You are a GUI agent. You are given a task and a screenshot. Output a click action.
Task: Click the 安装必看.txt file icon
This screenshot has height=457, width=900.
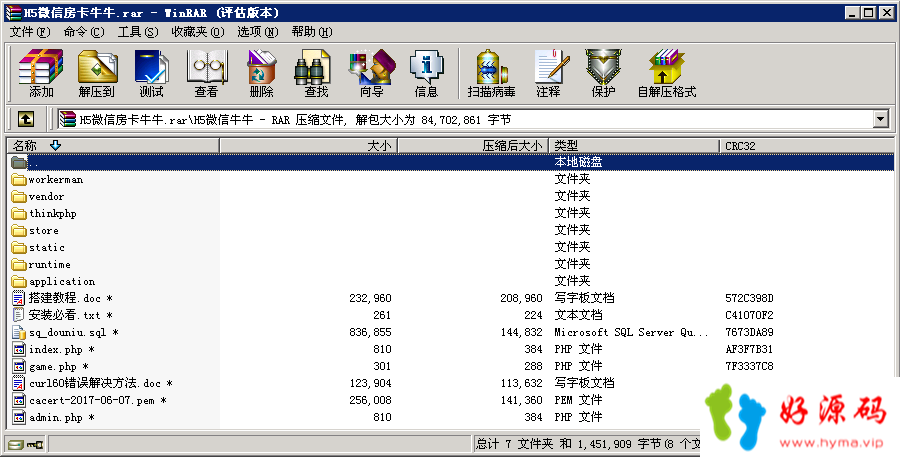tap(20, 315)
